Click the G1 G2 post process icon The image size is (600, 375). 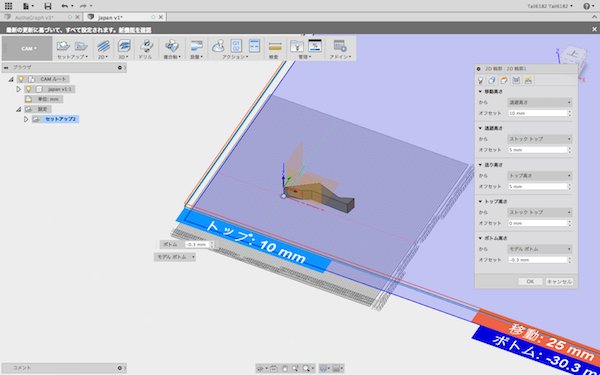236,46
